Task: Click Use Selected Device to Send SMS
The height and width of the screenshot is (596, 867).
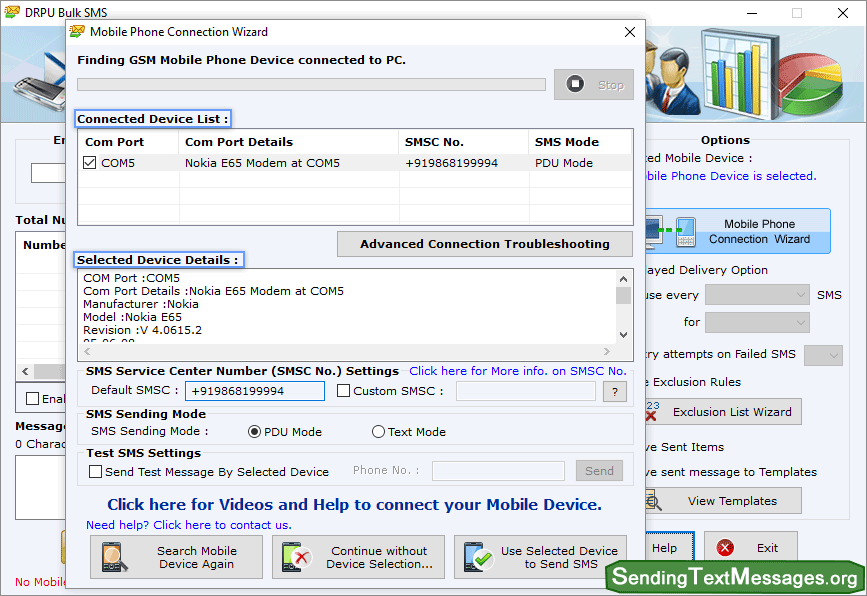Action: click(x=540, y=557)
